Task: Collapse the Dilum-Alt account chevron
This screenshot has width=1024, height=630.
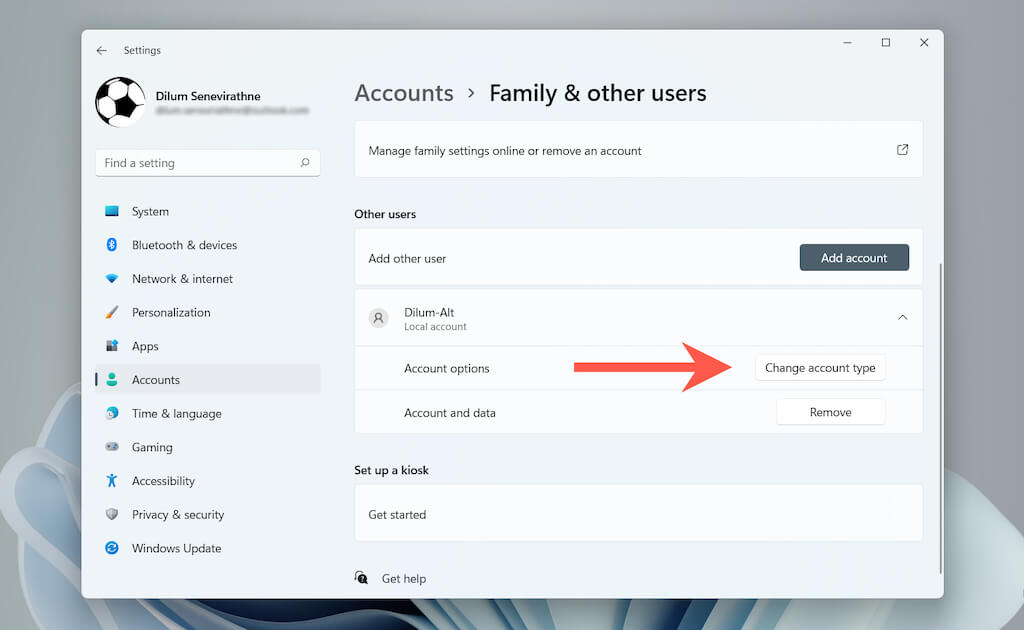Action: click(902, 317)
